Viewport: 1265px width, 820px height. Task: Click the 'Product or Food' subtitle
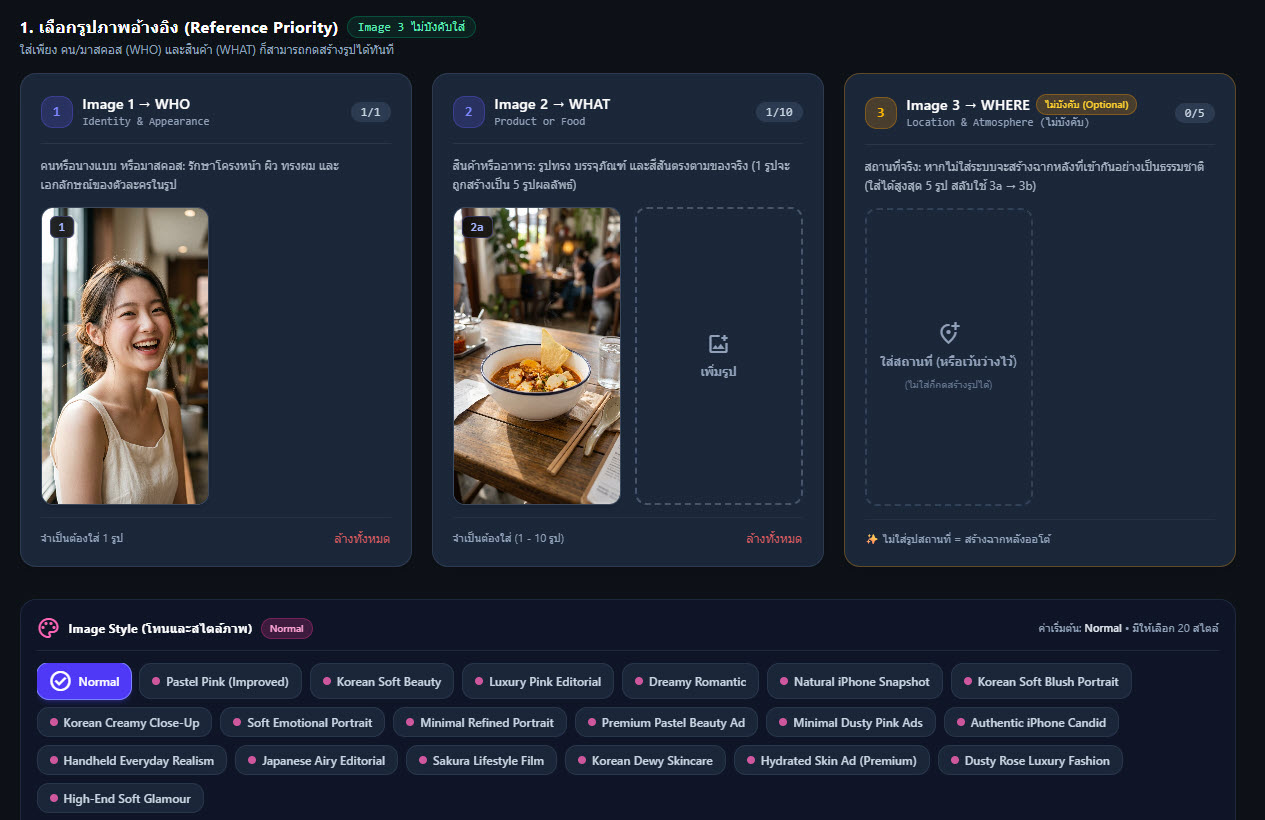[540, 122]
